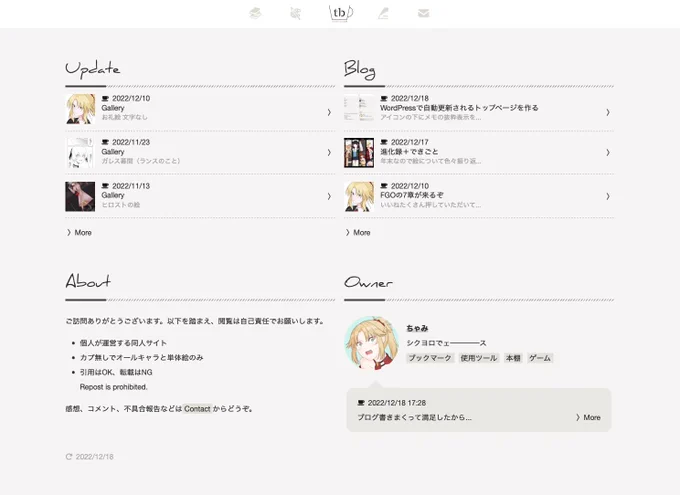Viewport: 680px width, 495px height.
Task: Open the quill pen blog icon
Action: click(383, 13)
